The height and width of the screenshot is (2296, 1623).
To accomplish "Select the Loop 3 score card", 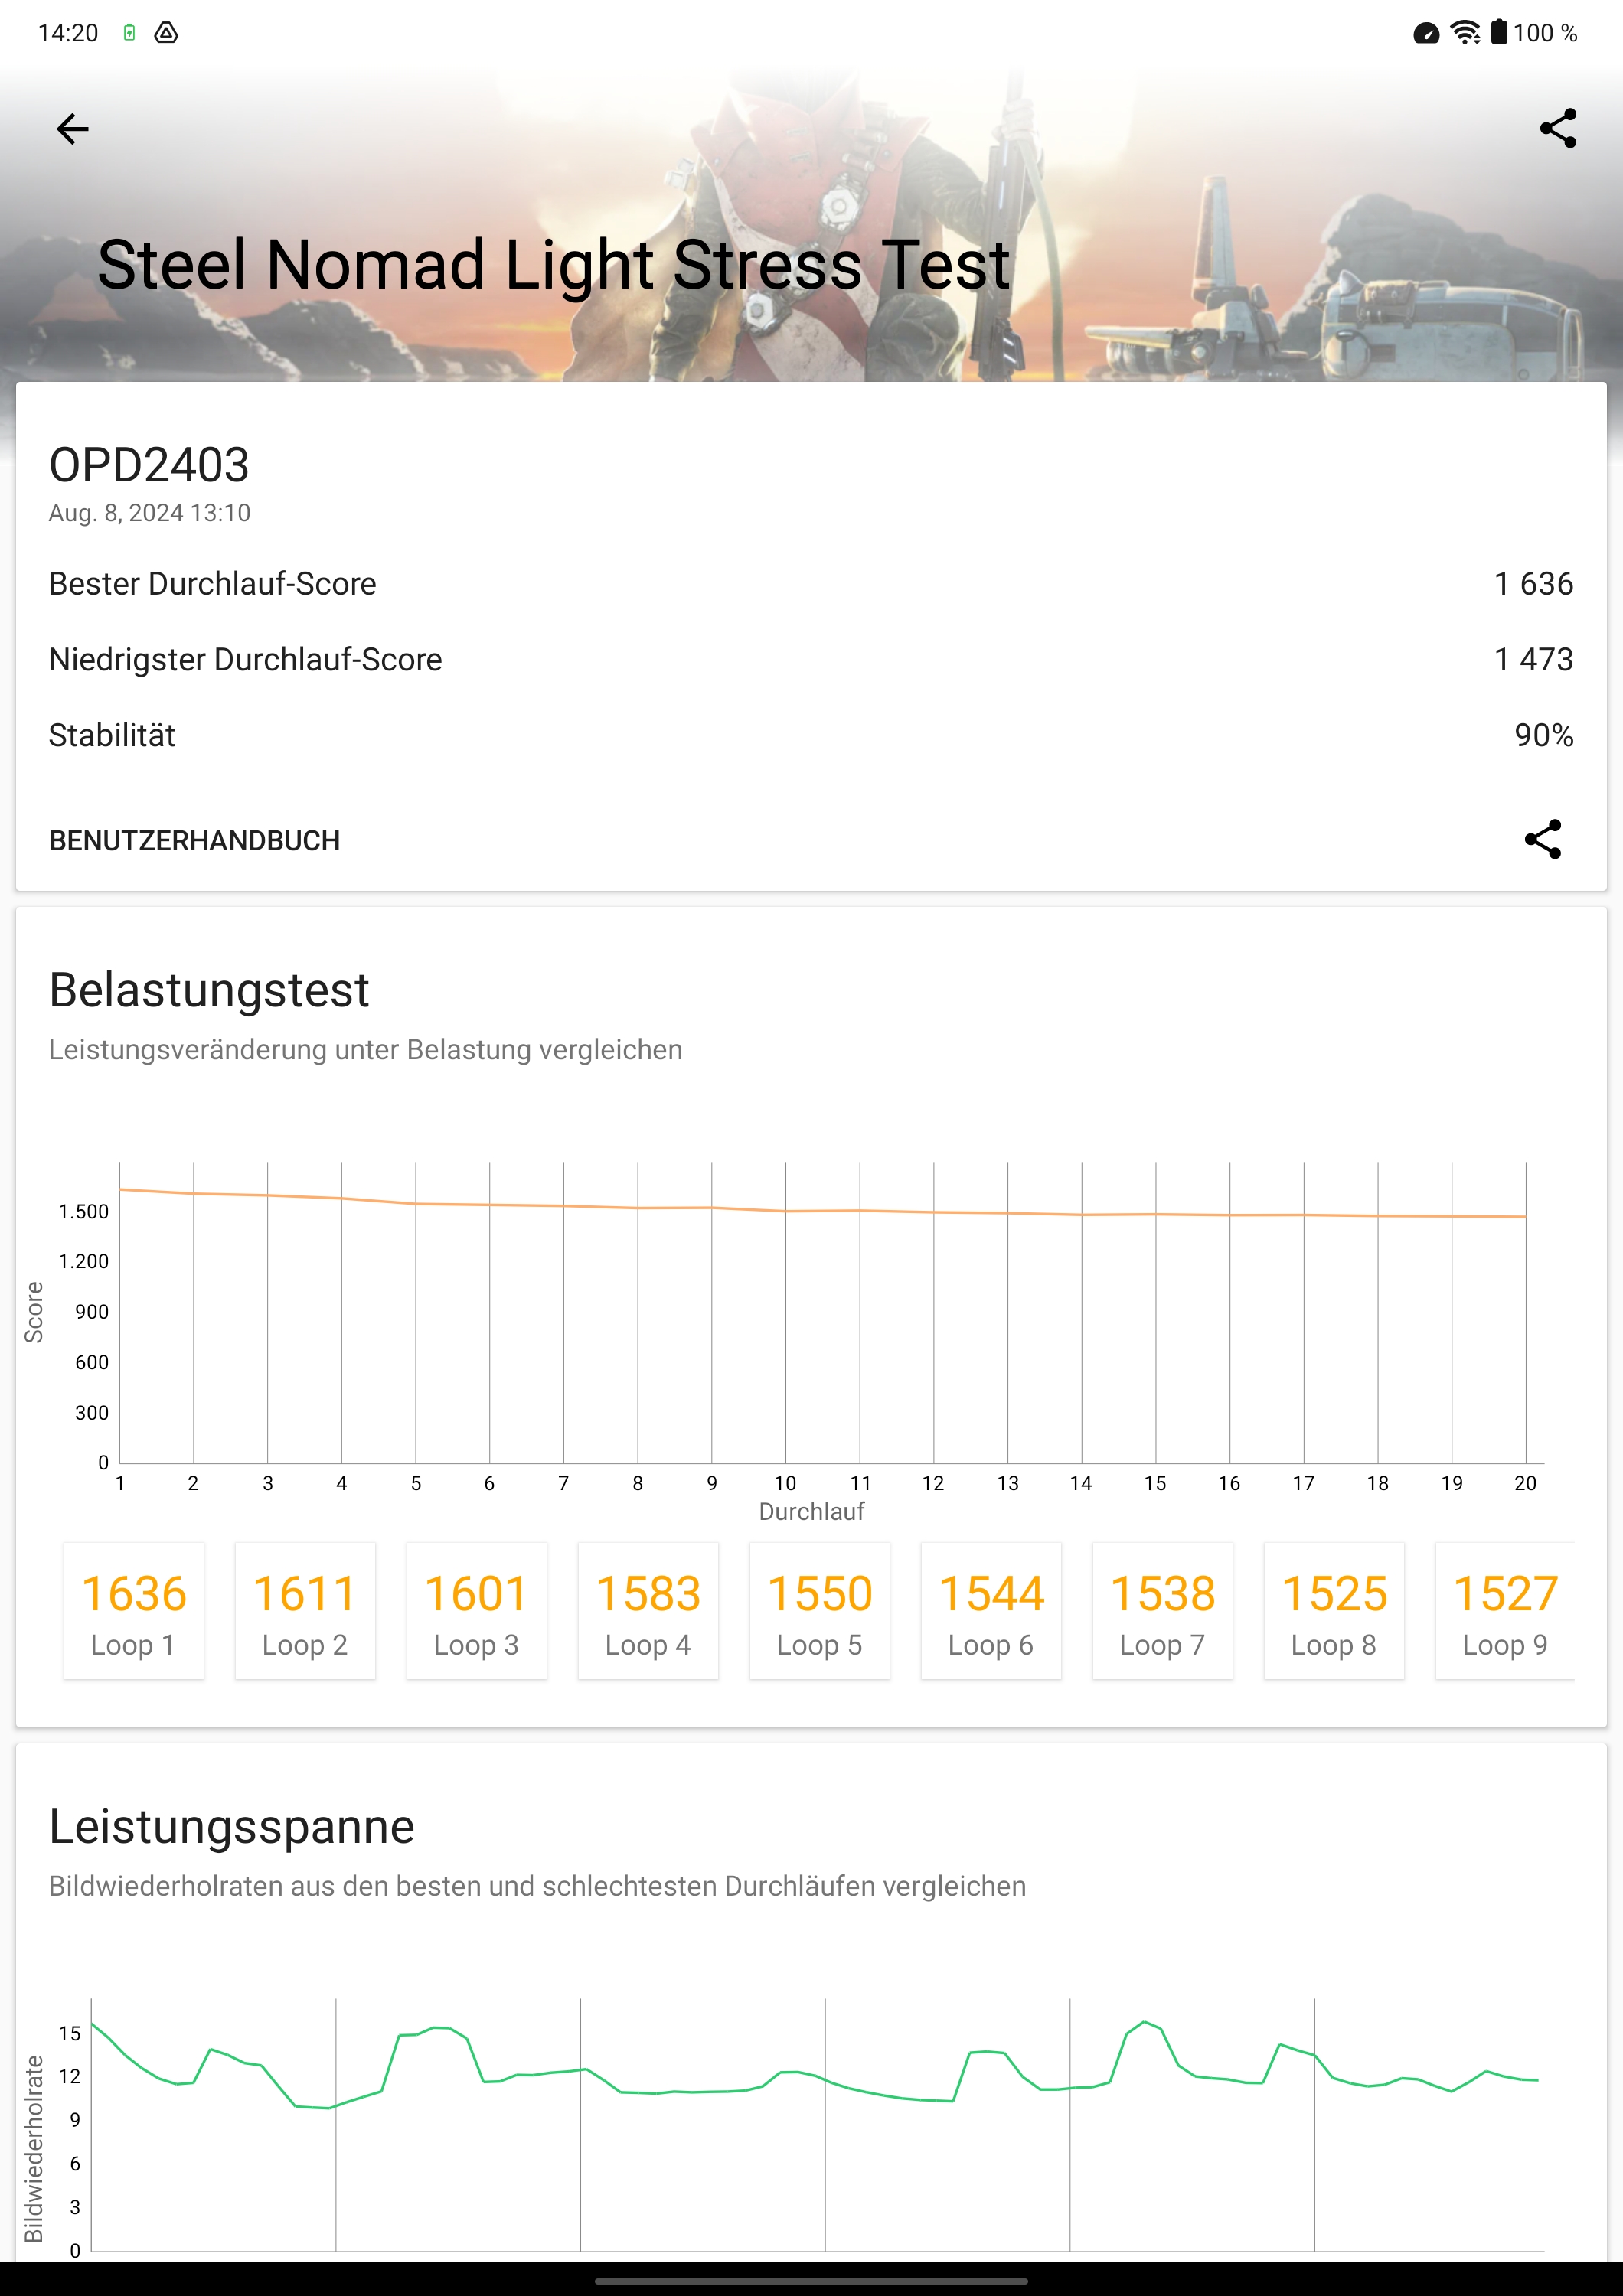I will tap(477, 1611).
